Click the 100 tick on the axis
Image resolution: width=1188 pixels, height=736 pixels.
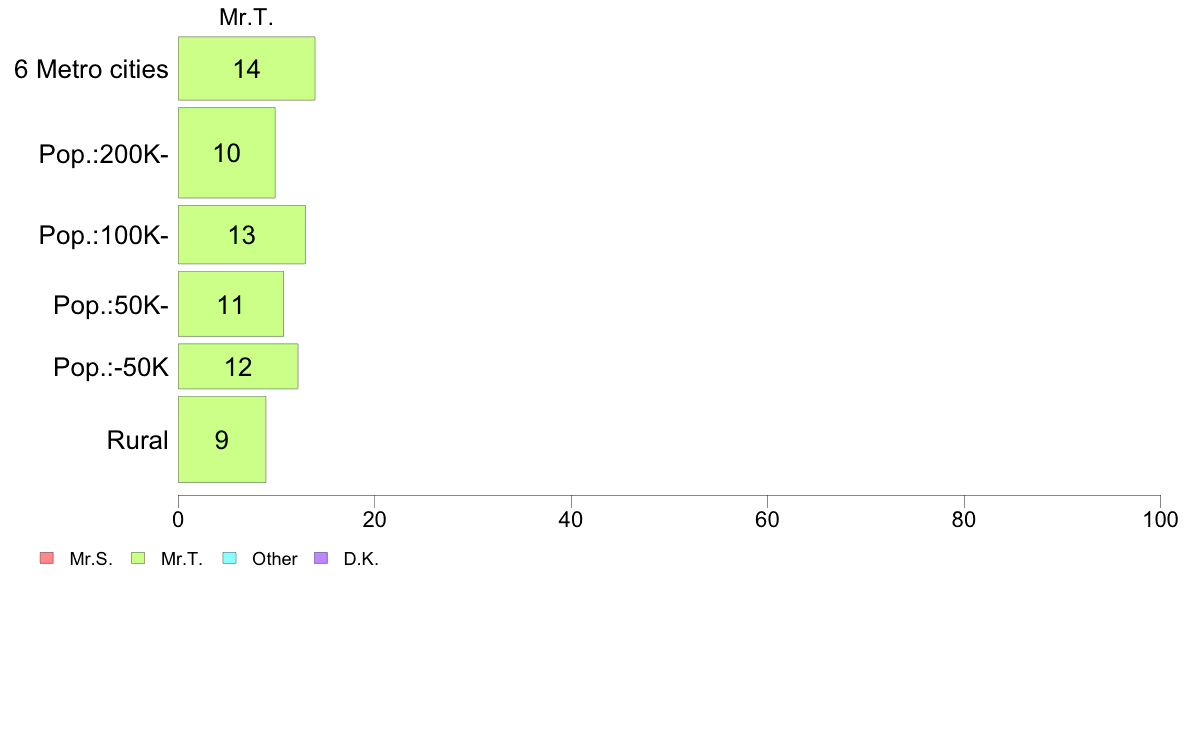1160,519
